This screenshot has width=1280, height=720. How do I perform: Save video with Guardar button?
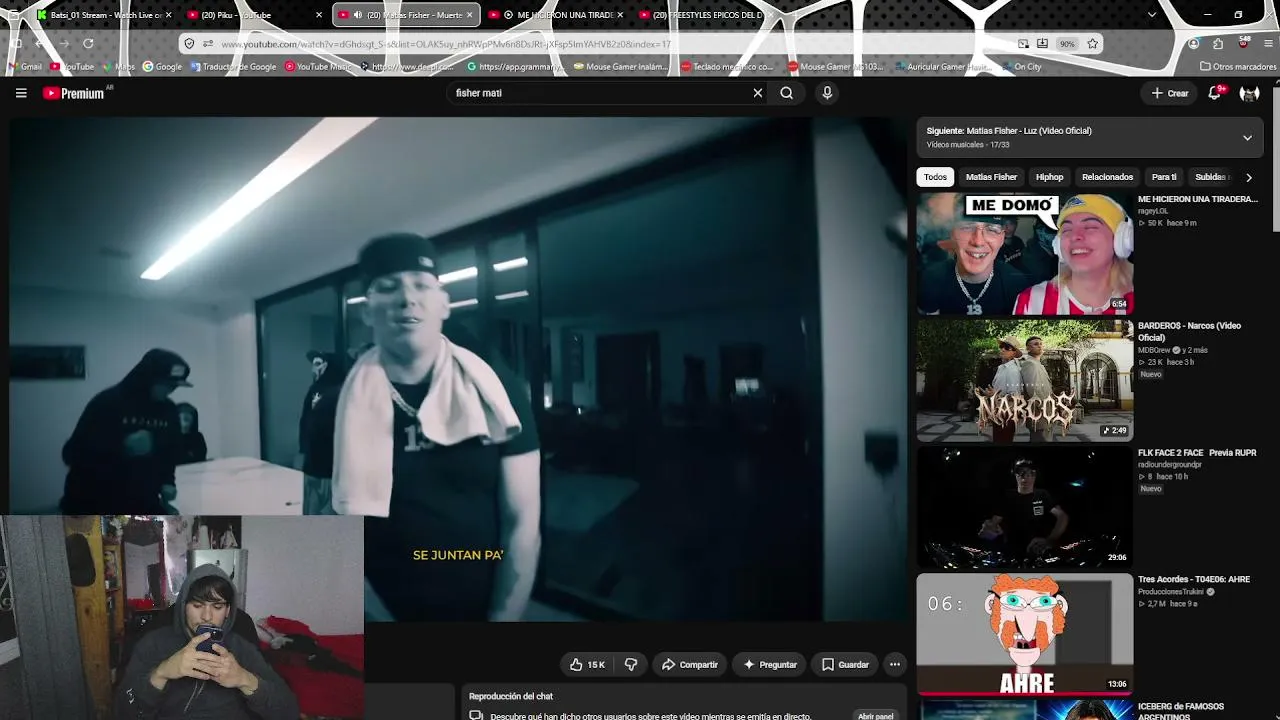pos(845,664)
